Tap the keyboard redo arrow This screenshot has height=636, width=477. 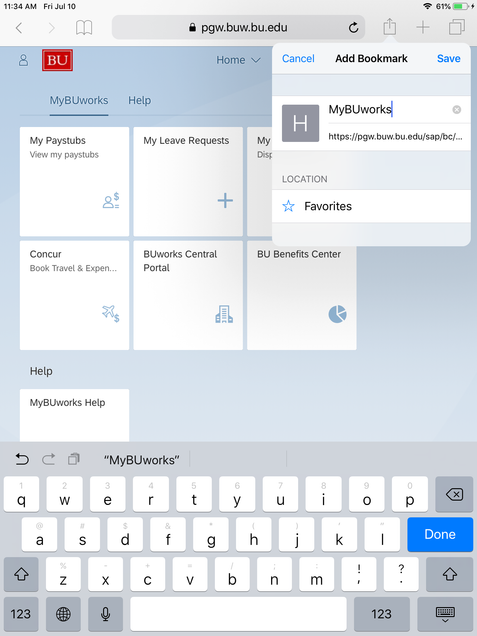pos(48,459)
